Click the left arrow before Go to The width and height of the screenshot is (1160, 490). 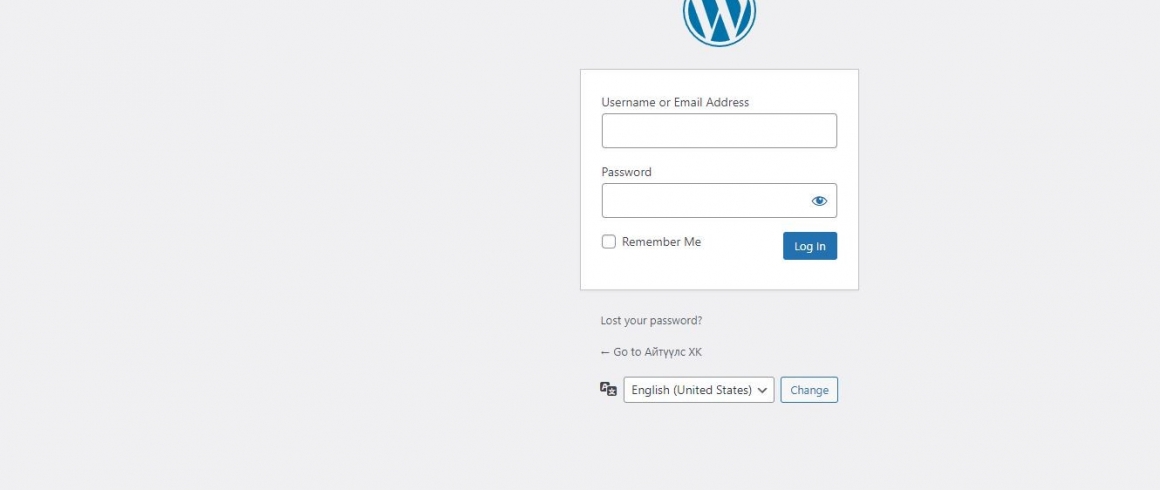[605, 352]
